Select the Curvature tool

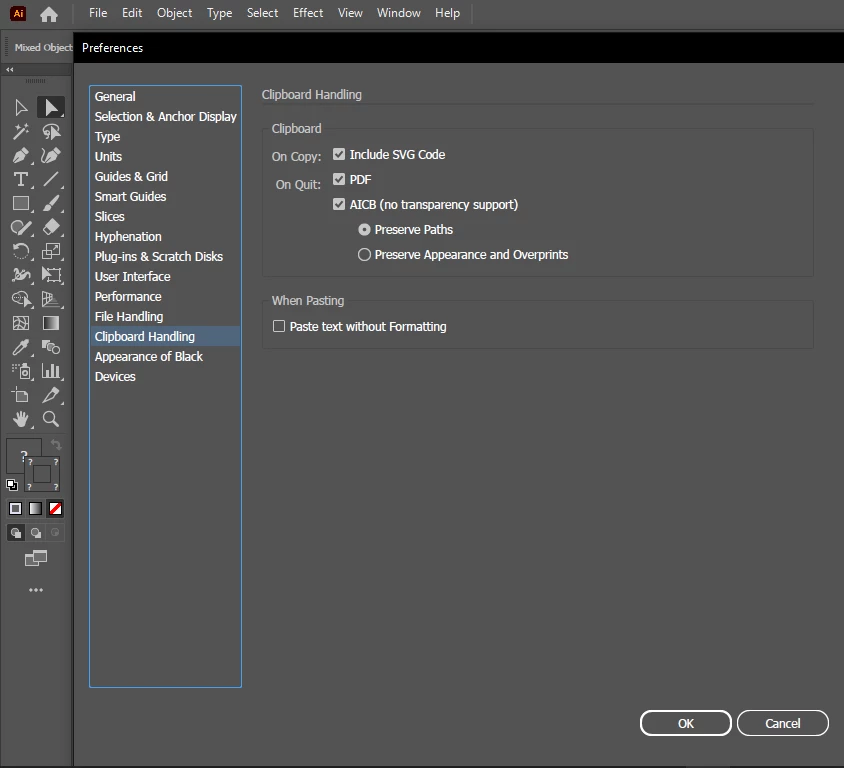51,156
